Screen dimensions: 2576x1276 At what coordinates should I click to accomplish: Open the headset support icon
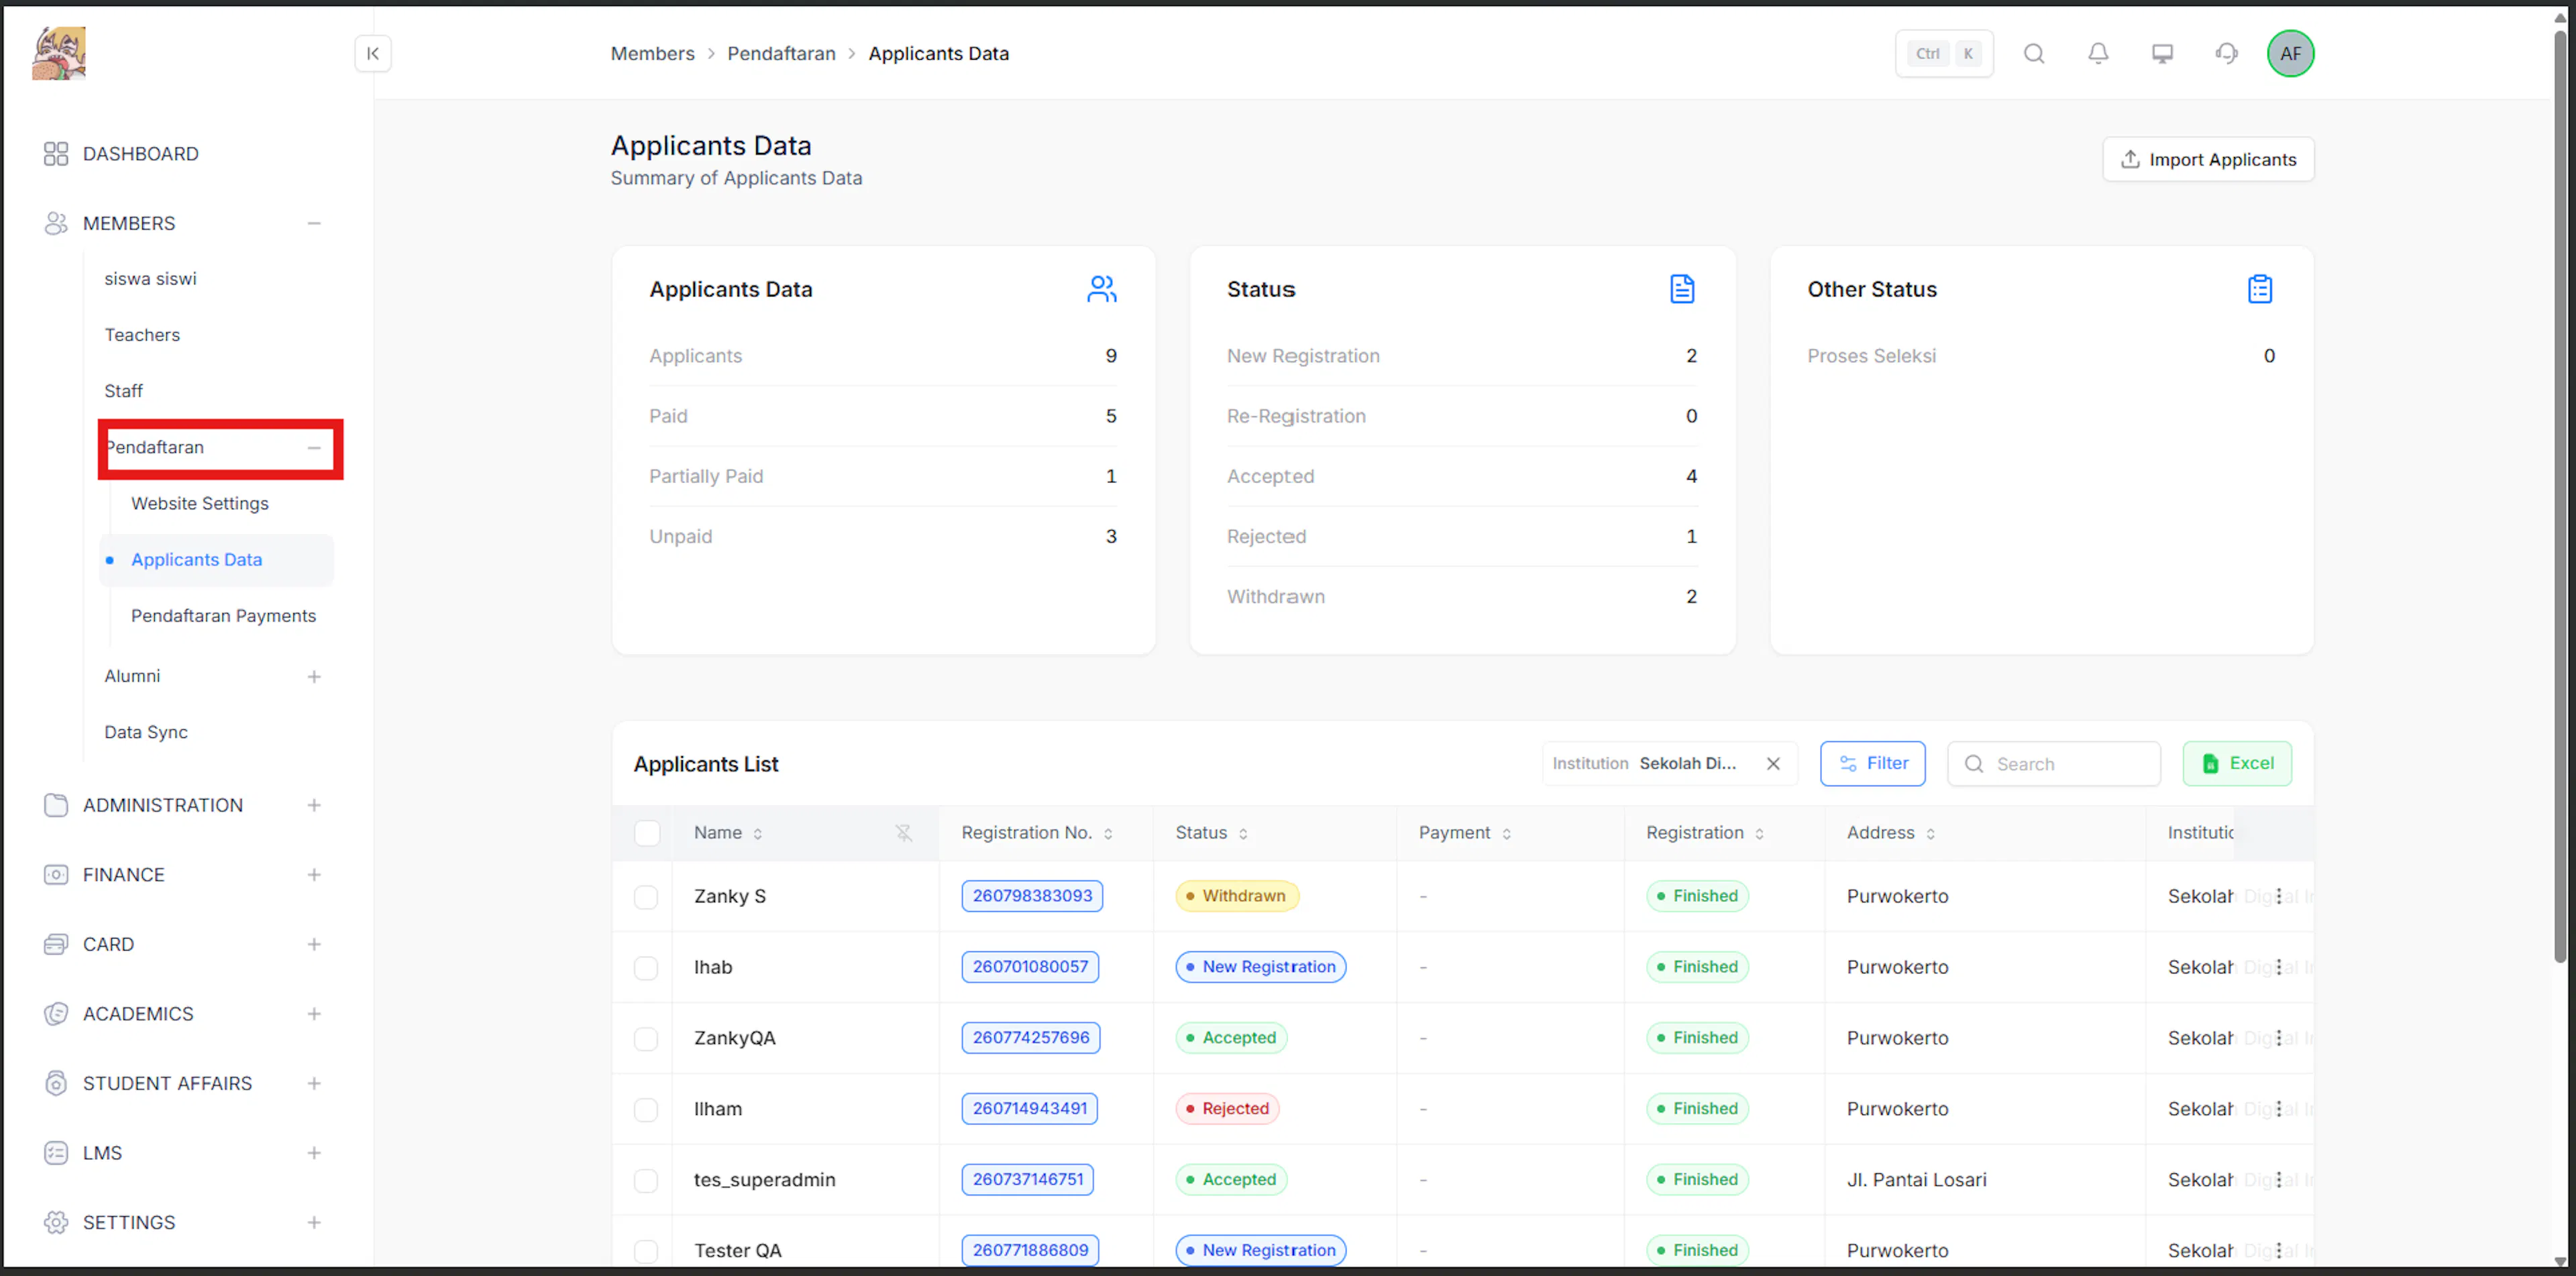[2226, 53]
